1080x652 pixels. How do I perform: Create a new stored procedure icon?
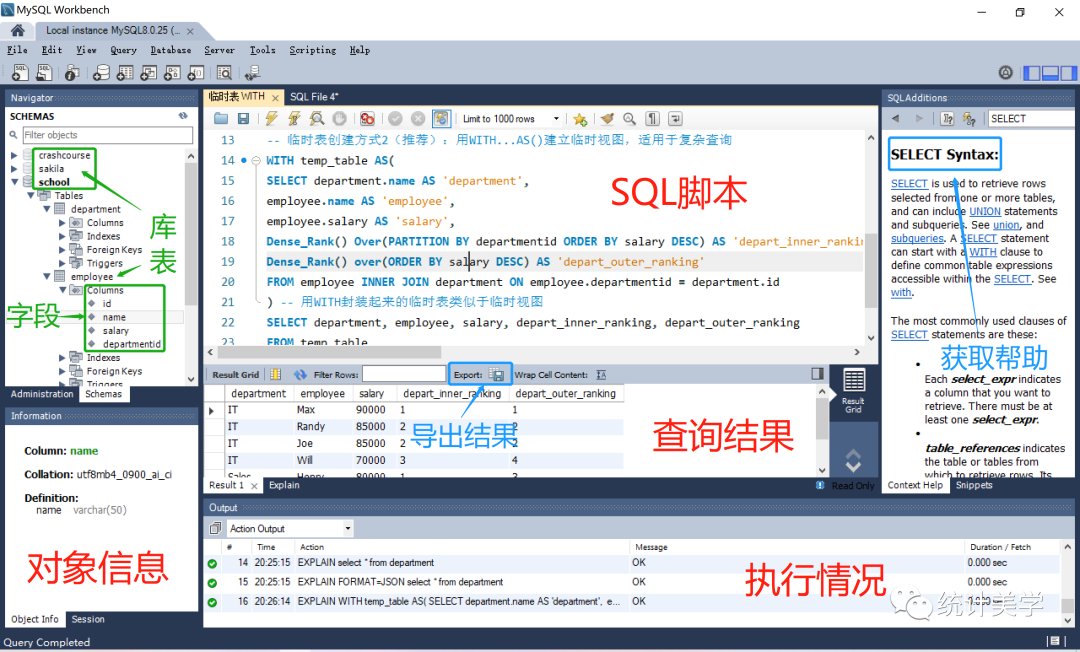coord(172,72)
